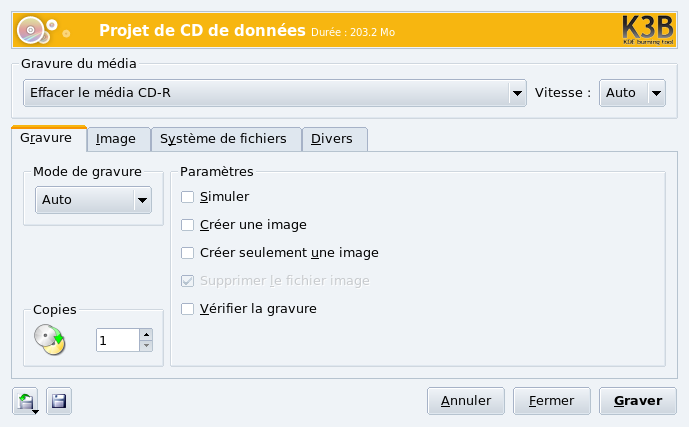
Task: Enable the Simuler checkbox
Action: [187, 197]
